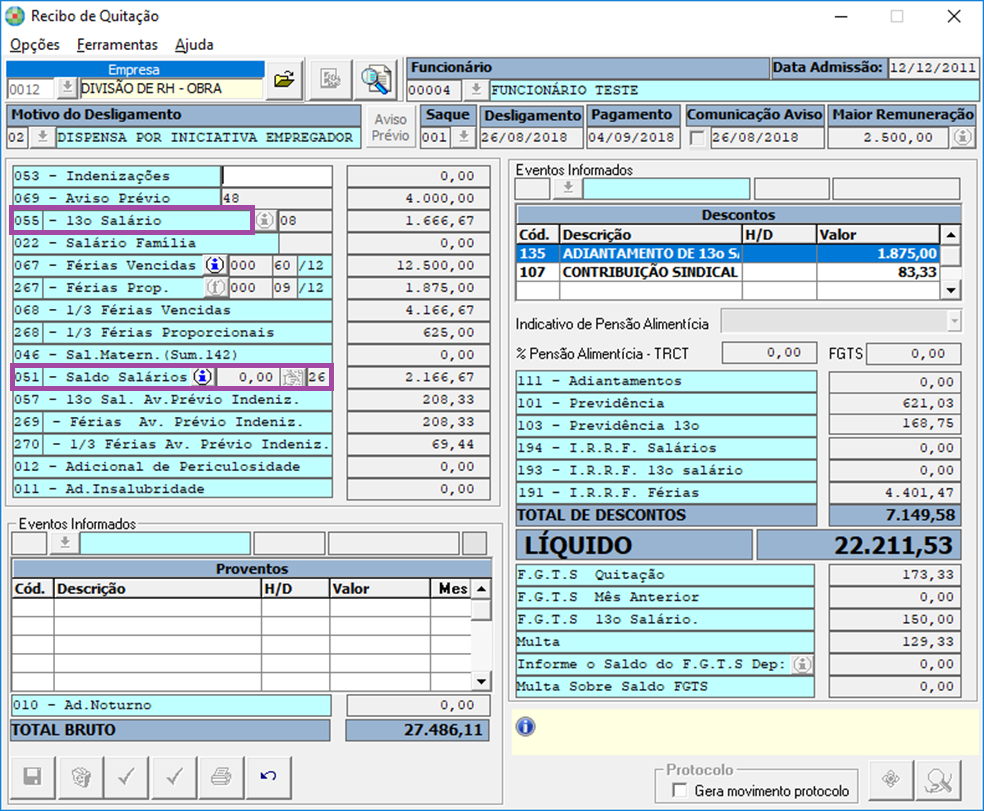984x811 pixels.
Task: Open the Ferramentas menu
Action: (x=117, y=45)
